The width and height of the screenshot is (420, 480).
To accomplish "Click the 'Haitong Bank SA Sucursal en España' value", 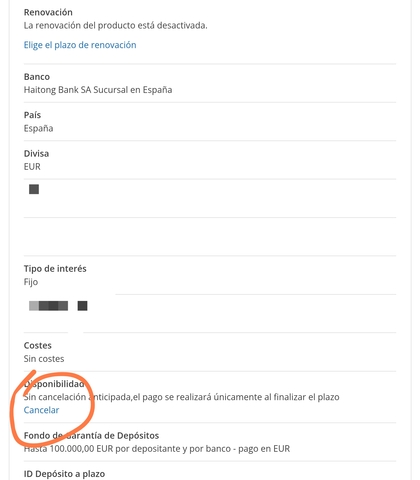I will click(98, 90).
